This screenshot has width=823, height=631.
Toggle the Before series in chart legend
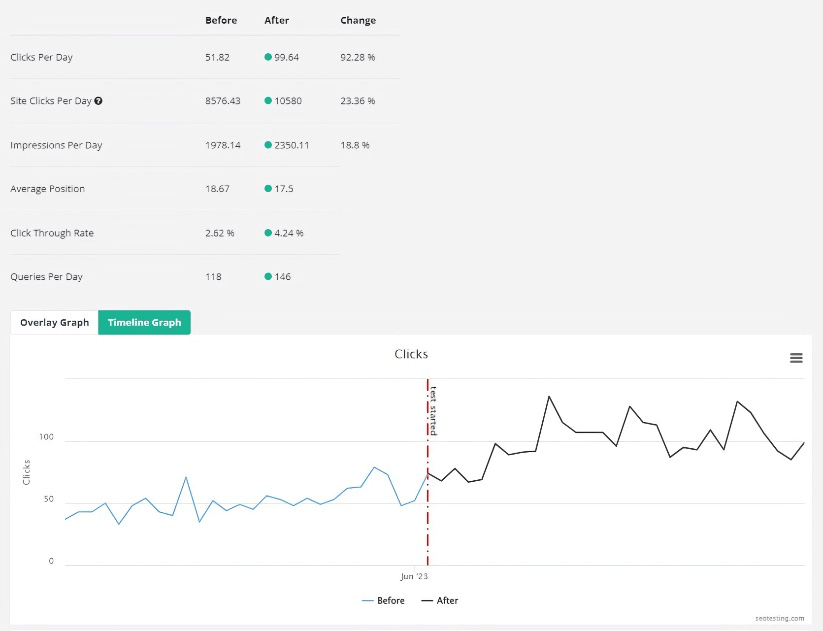click(384, 601)
